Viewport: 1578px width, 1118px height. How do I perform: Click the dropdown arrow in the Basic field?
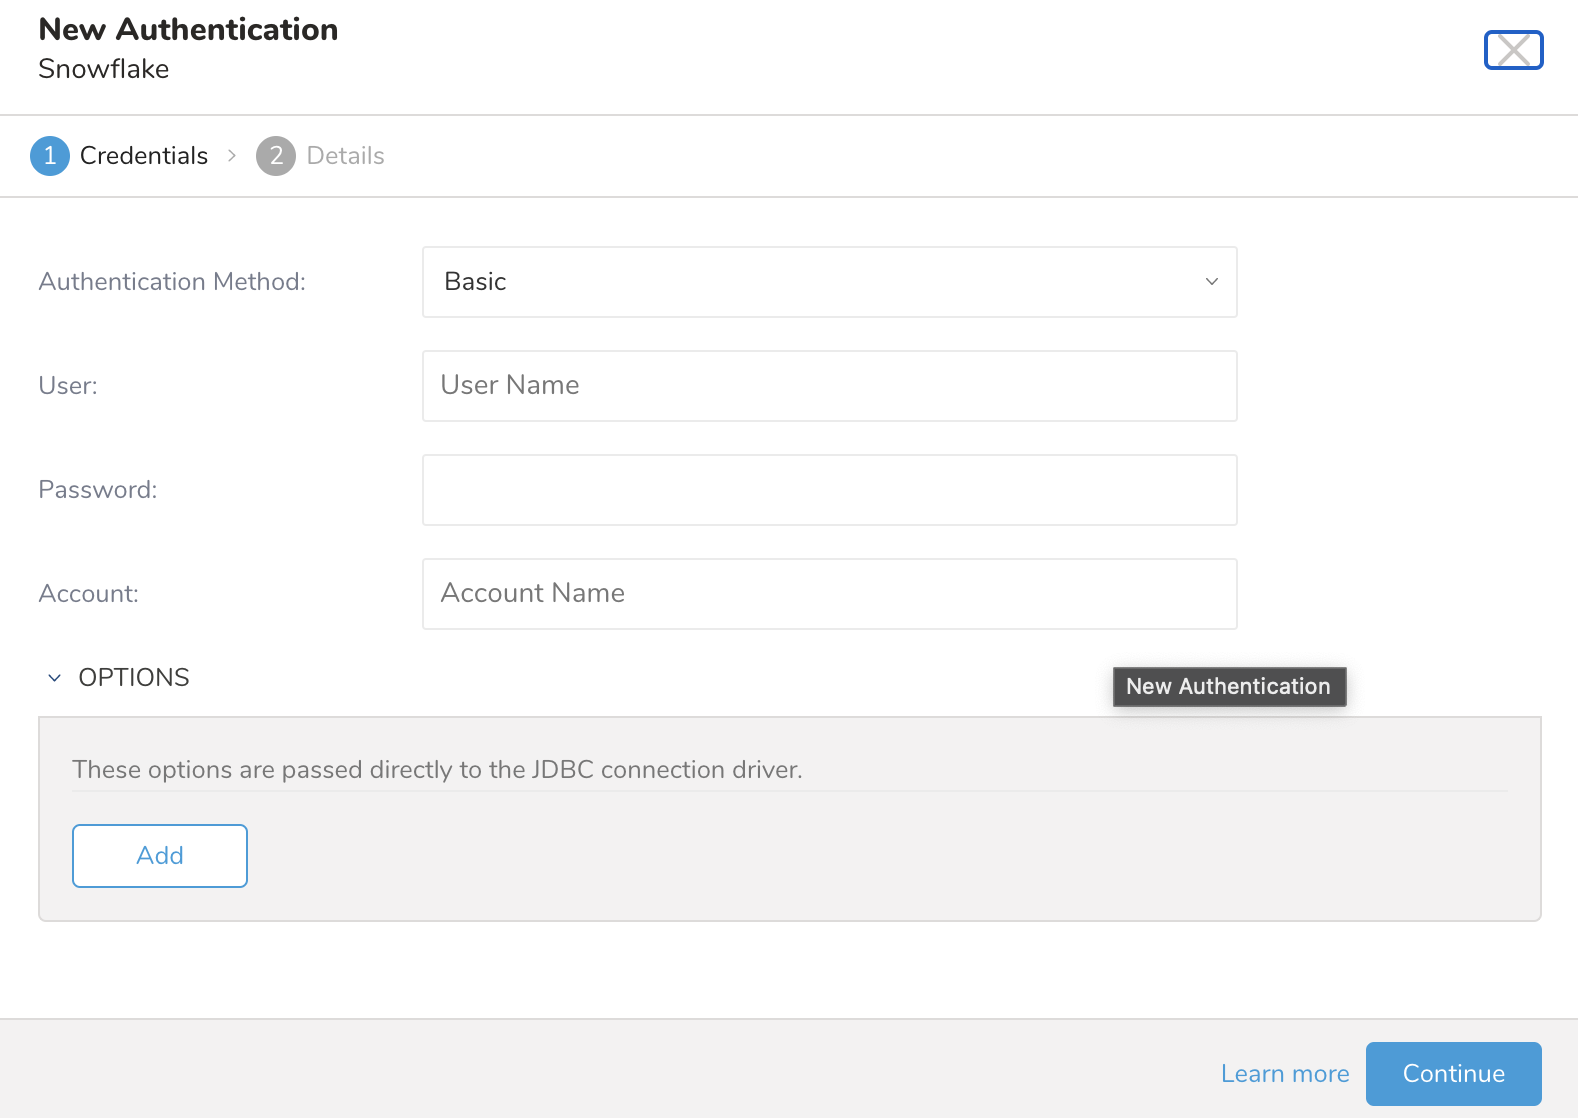pos(1211,282)
